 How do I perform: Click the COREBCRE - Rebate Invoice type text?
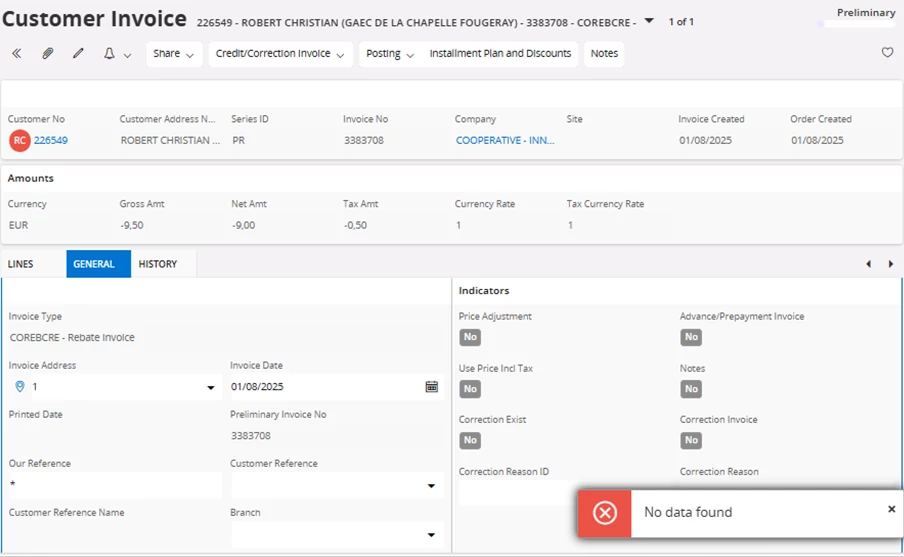click(x=72, y=337)
